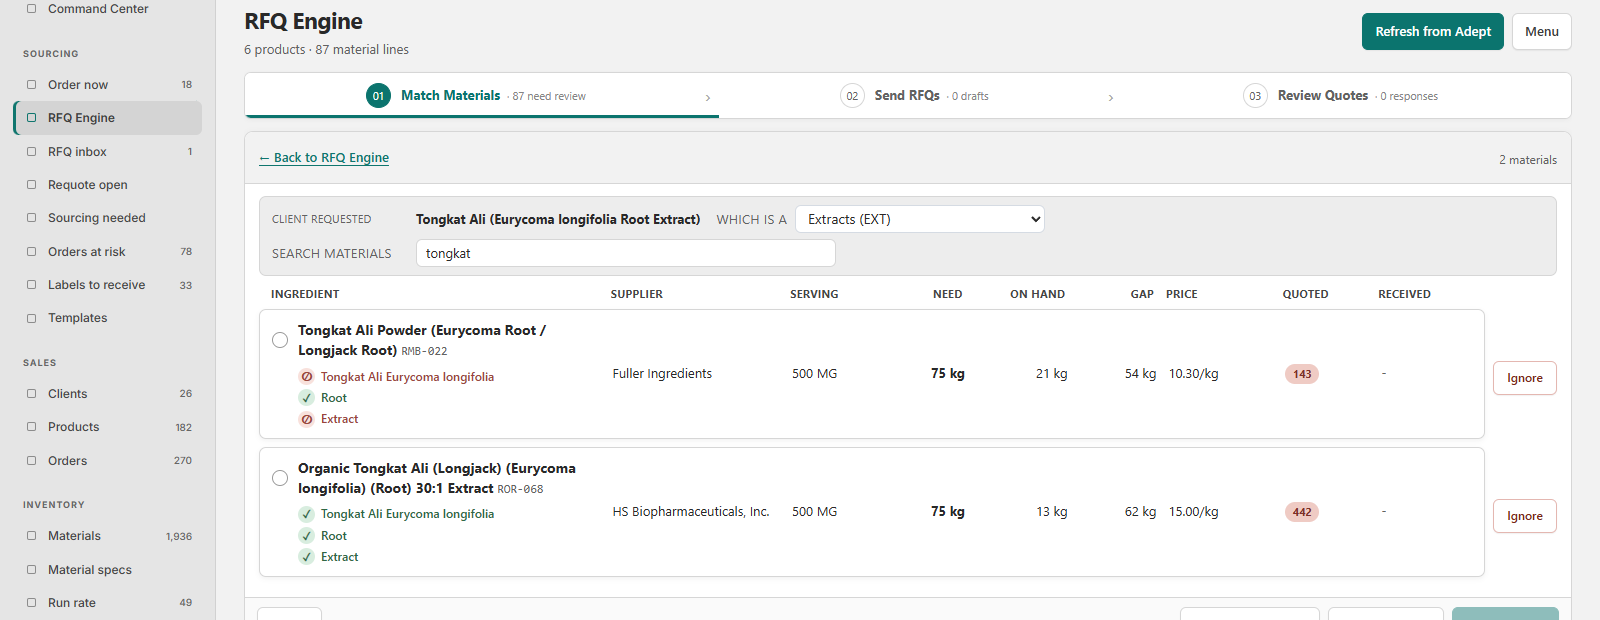Screen dimensions: 1600x620
Task: Click the Sourcing needed sidebar icon
Action: [x=31, y=218]
